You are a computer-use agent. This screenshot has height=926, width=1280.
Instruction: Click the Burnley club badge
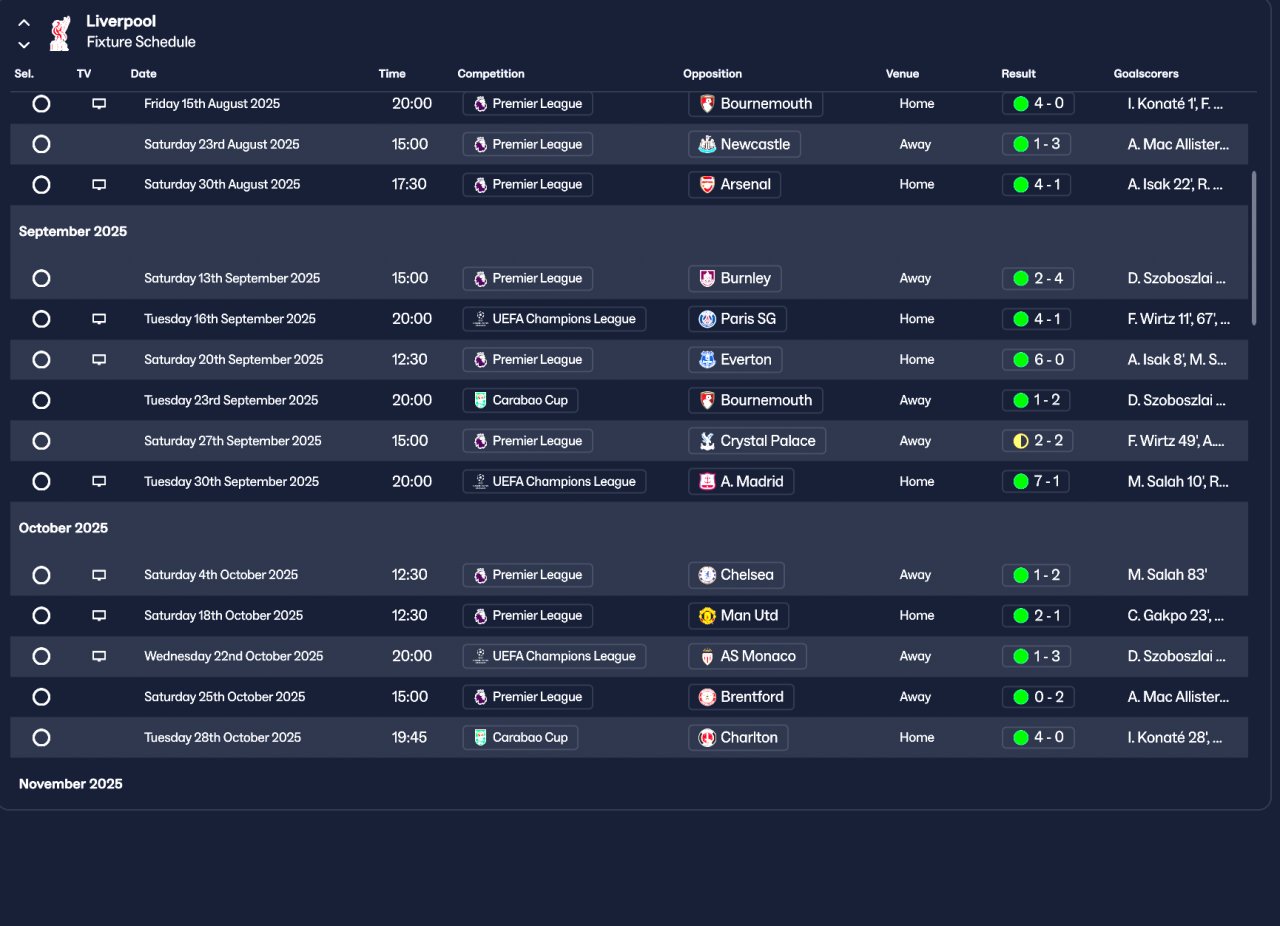click(x=707, y=278)
